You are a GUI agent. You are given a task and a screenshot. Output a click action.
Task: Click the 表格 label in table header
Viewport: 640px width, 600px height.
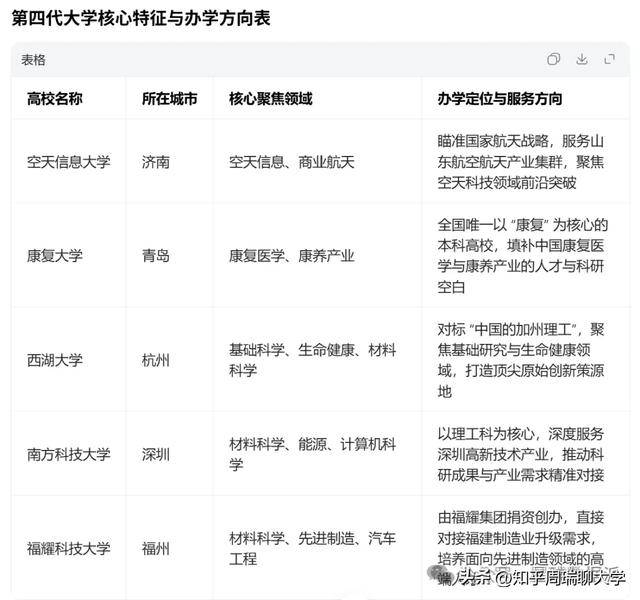34,60
